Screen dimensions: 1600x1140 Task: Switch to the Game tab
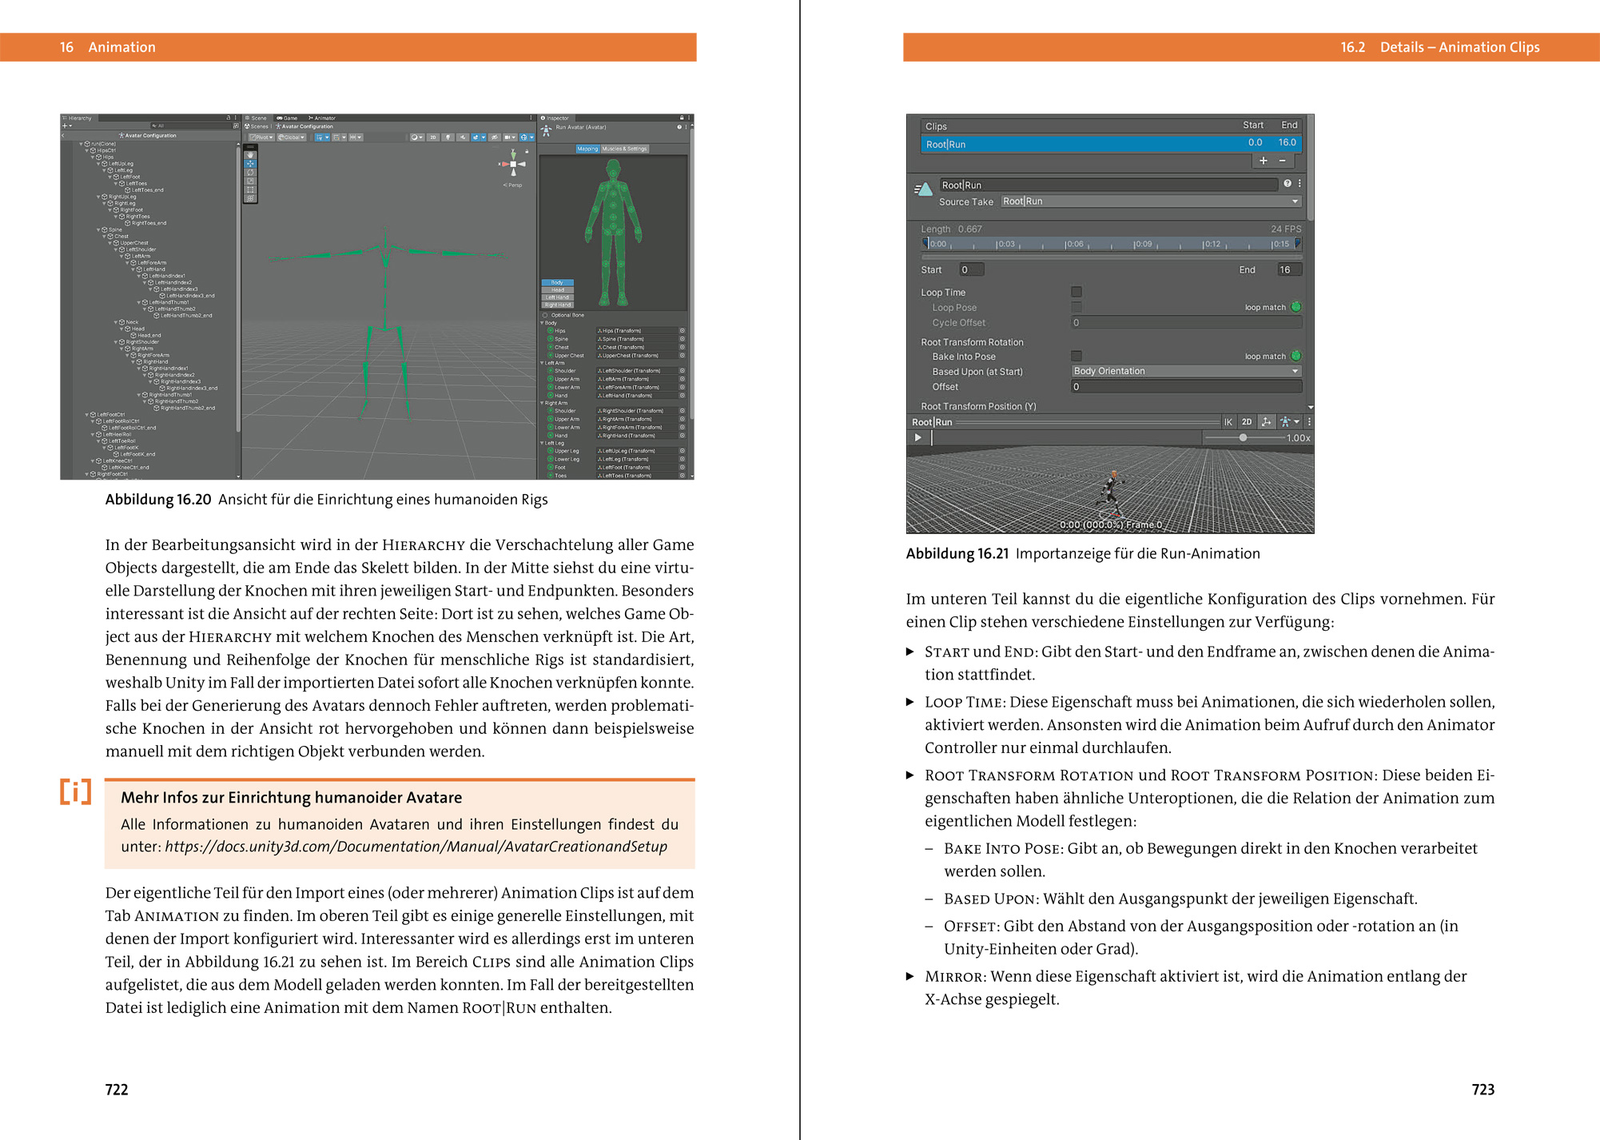pos(288,118)
